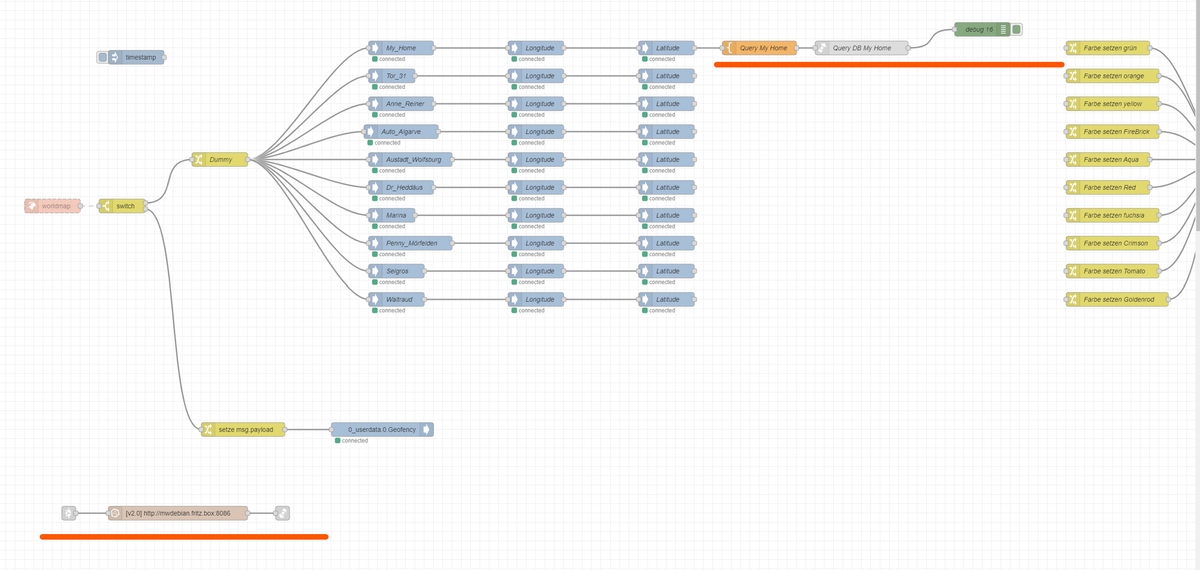Screen dimensions: 1200x570
Task: Click the Dummy node's output port
Action: click(248, 160)
